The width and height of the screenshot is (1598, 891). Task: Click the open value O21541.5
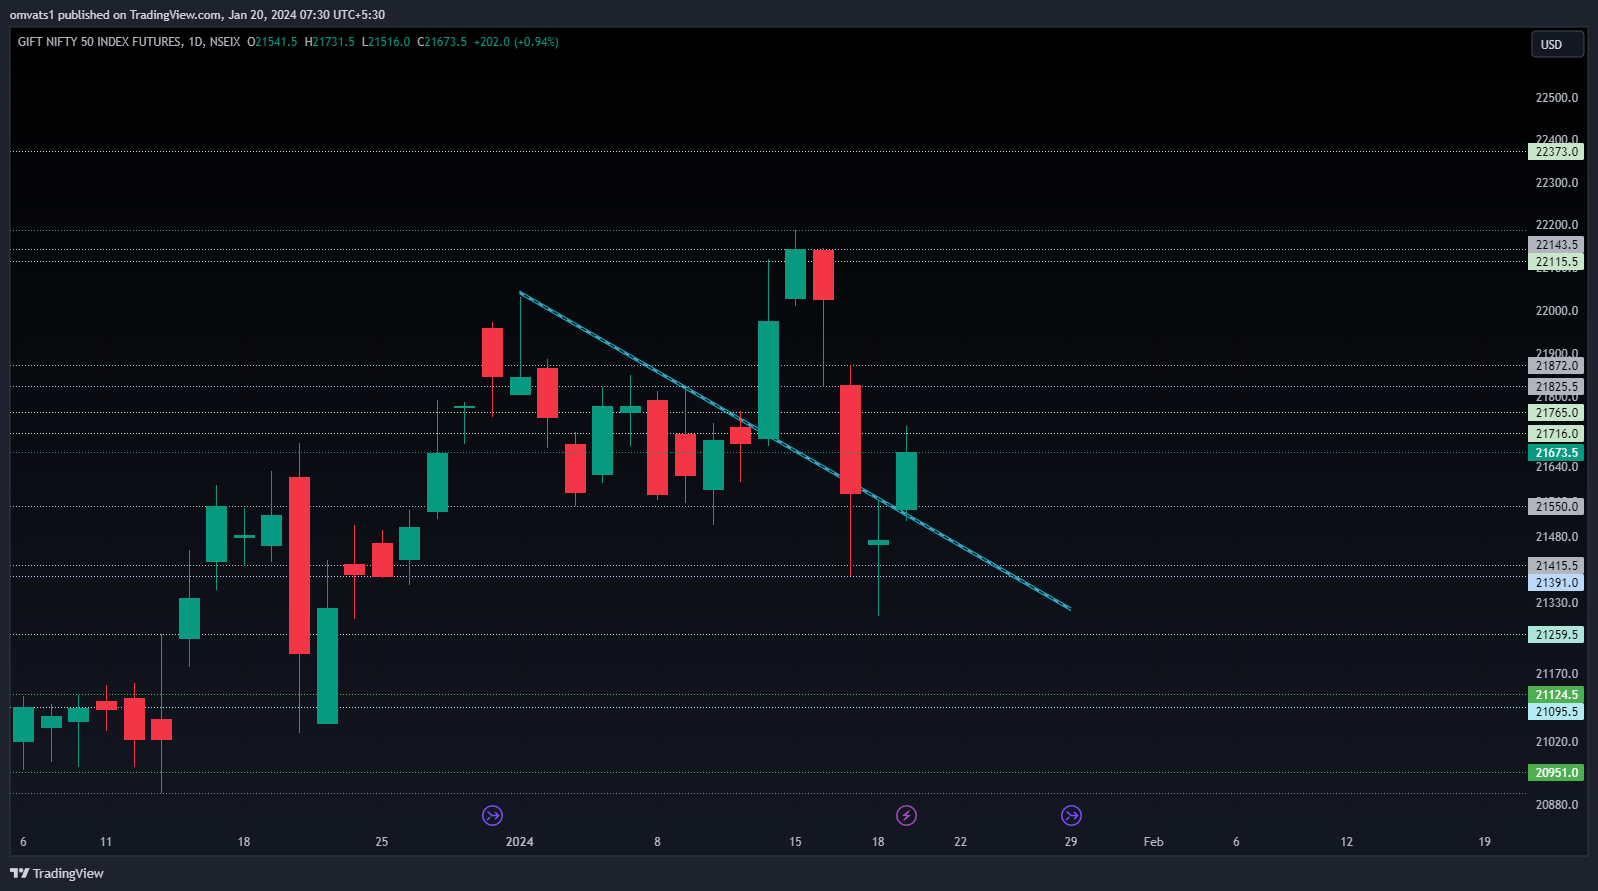pyautogui.click(x=272, y=42)
